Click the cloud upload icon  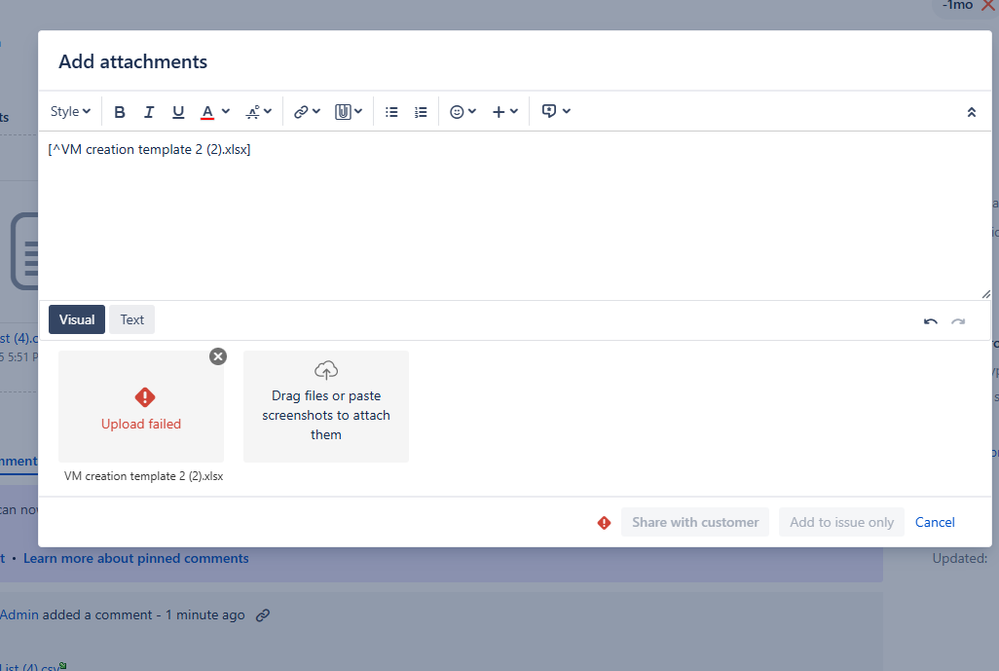[326, 370]
